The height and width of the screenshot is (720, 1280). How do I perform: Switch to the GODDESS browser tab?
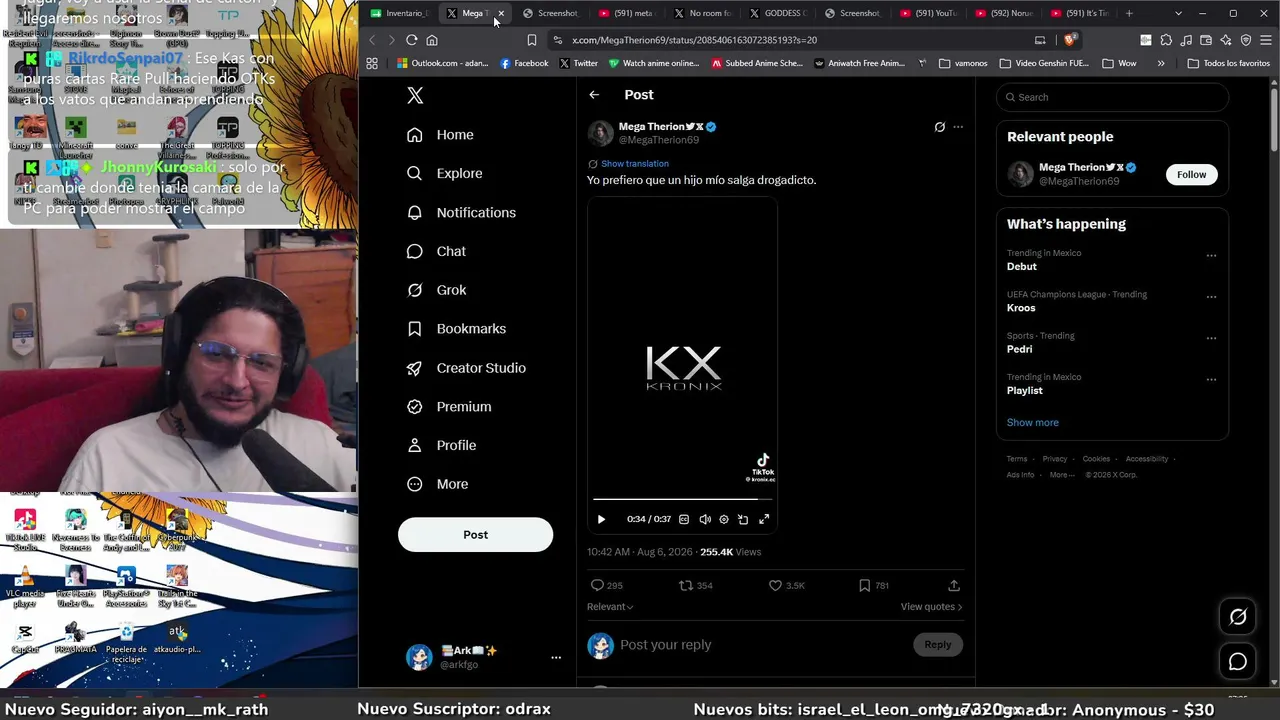click(x=777, y=13)
